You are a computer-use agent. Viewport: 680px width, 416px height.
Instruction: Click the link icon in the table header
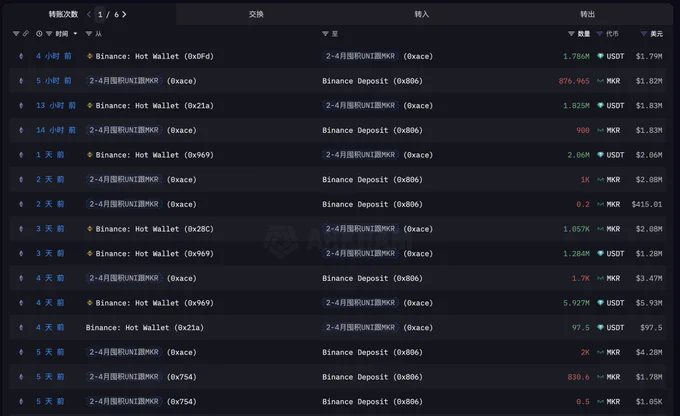[26, 33]
